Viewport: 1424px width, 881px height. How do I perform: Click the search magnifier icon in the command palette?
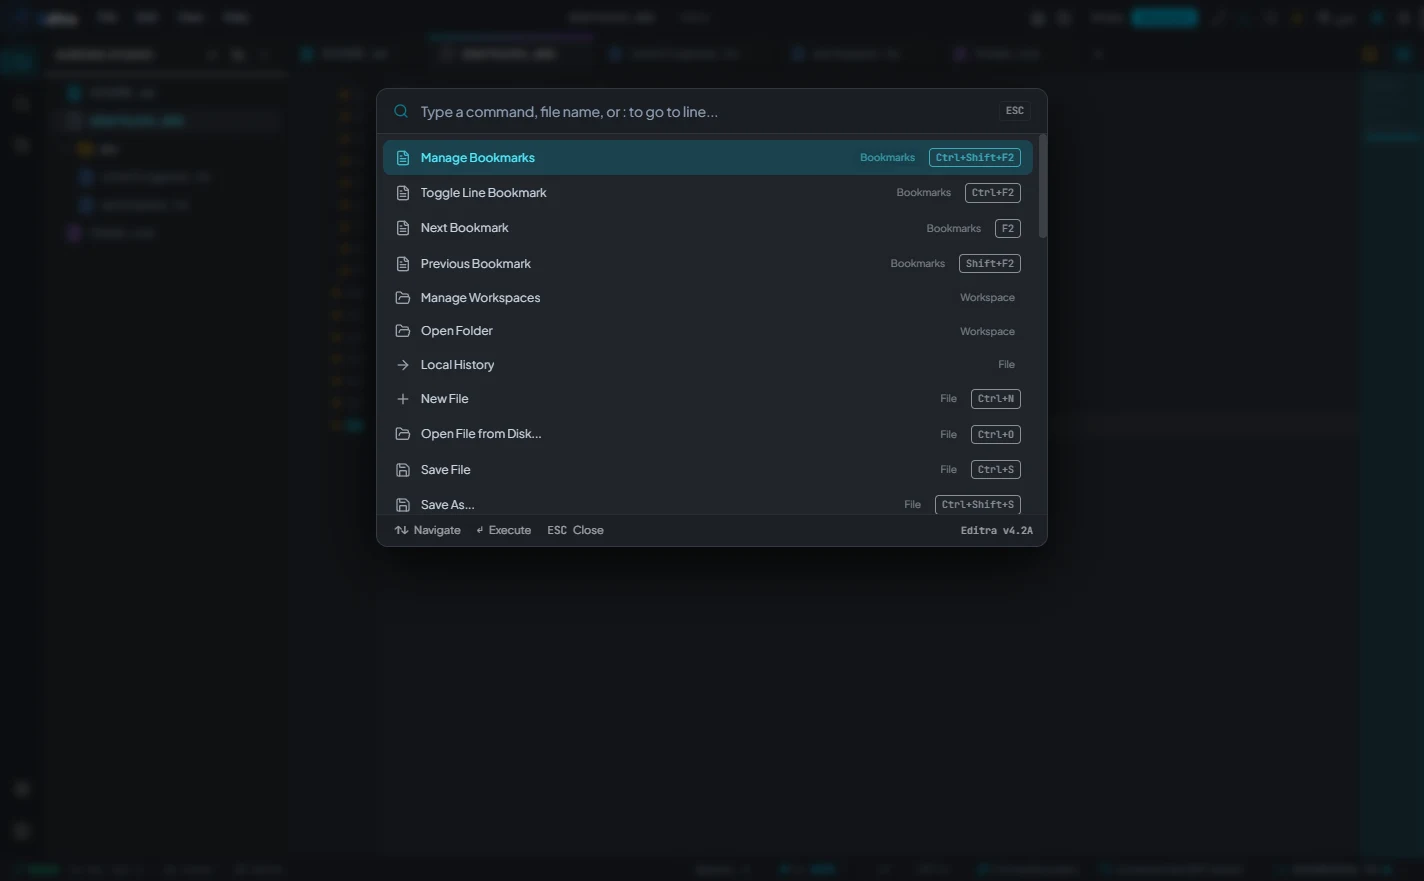click(x=401, y=112)
